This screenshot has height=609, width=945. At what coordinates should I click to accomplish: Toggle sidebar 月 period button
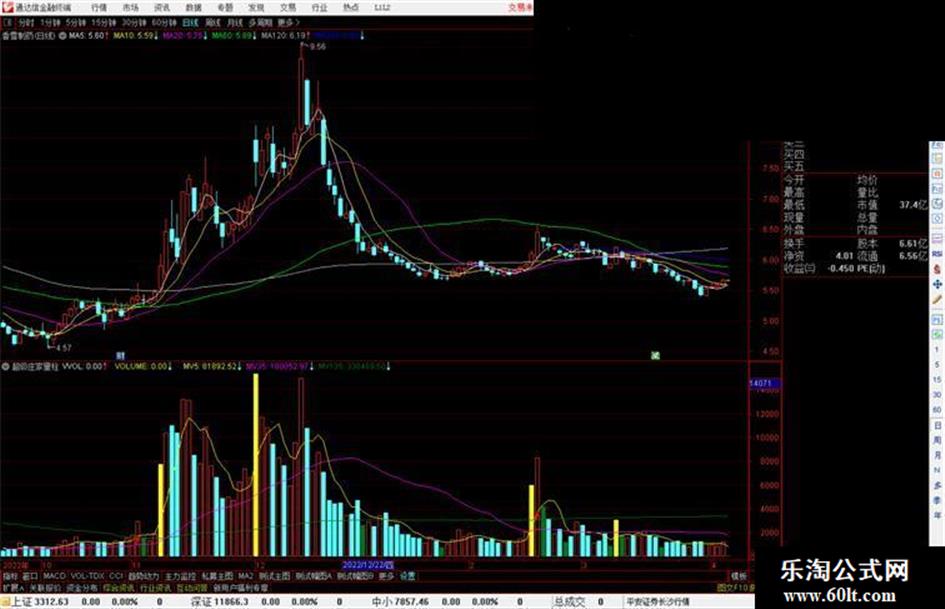937,455
